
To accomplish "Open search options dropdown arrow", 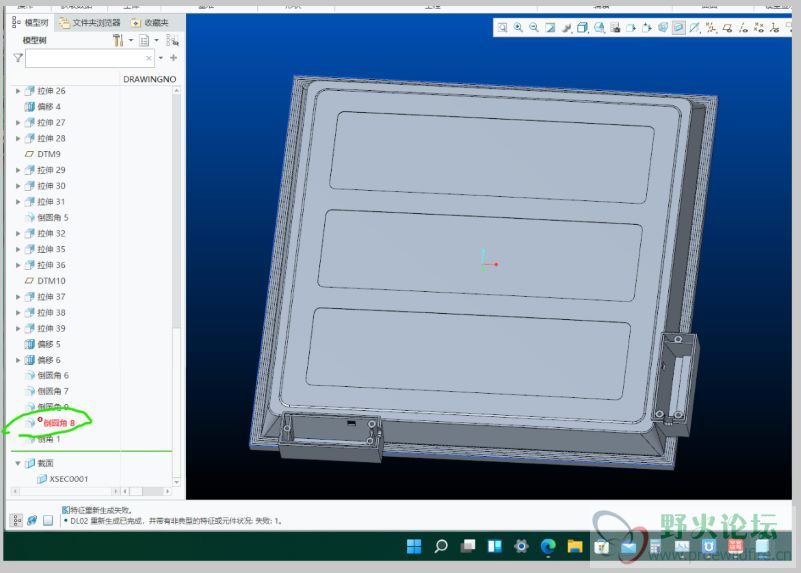I will (x=160, y=58).
